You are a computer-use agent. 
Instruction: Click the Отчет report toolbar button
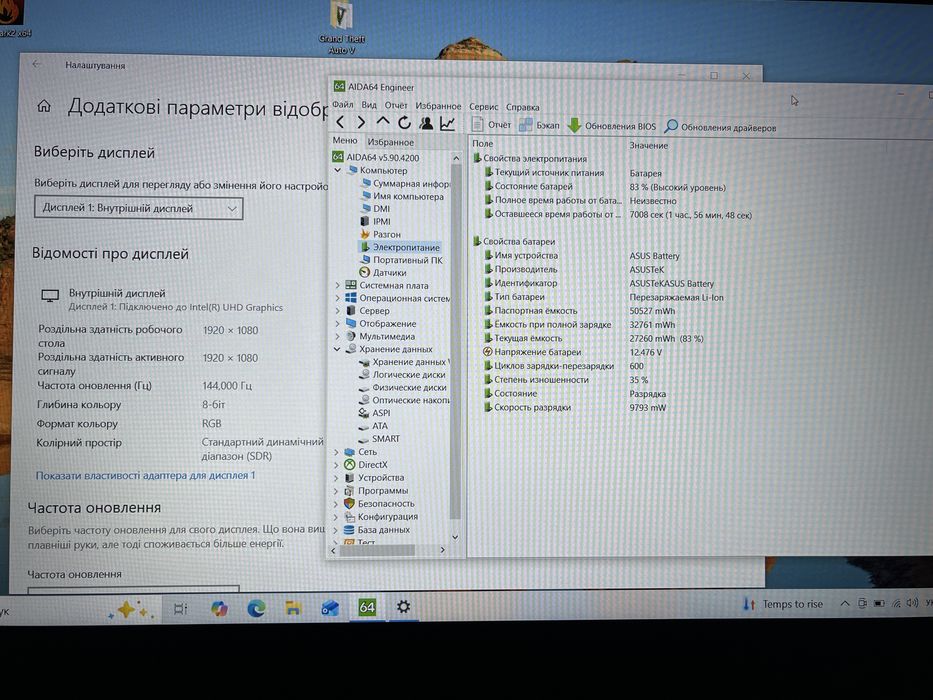pos(491,124)
